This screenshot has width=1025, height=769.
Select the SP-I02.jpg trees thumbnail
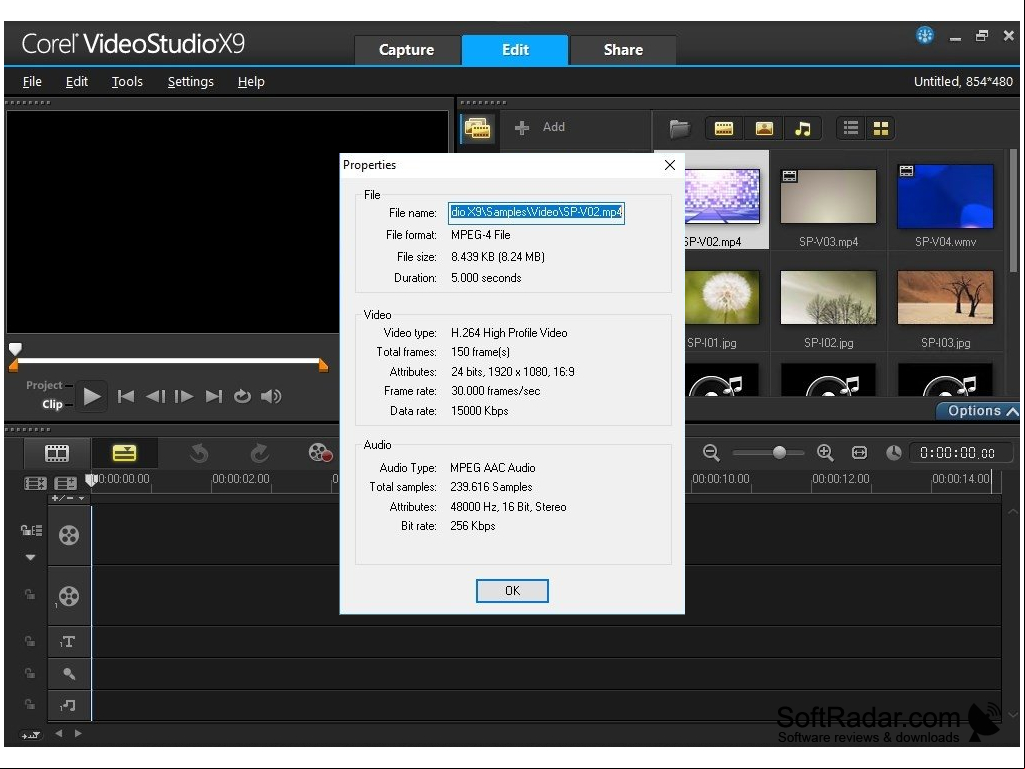828,297
